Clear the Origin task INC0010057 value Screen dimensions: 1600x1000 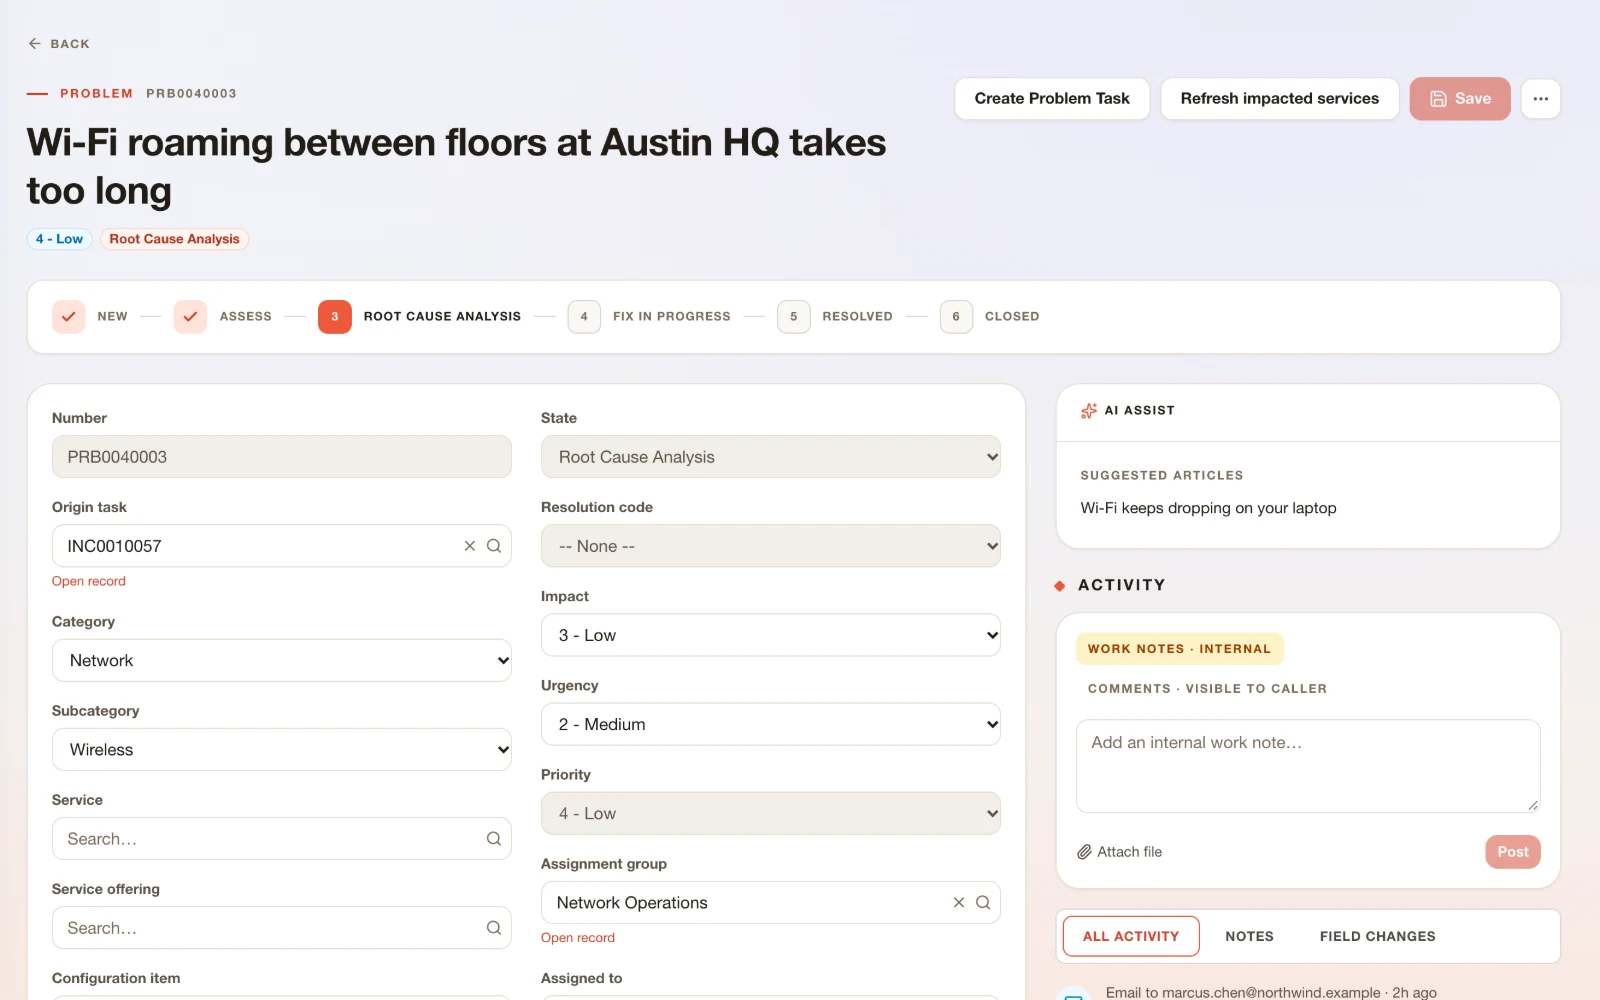pos(469,546)
